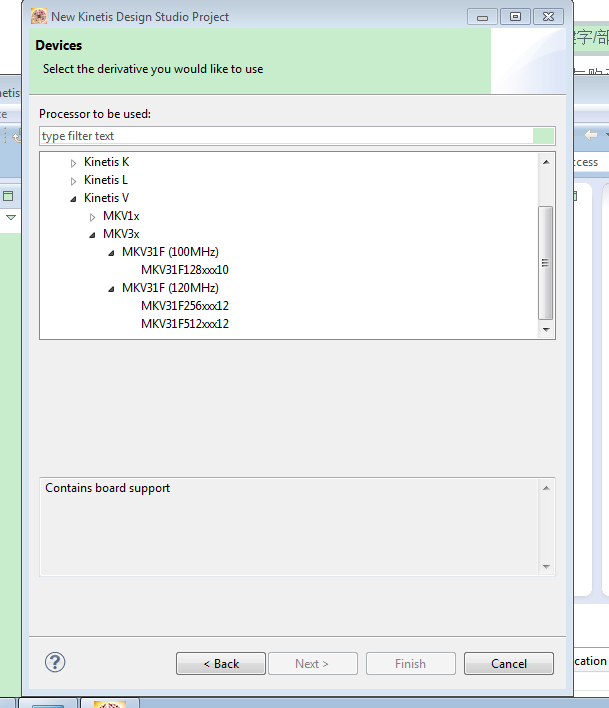Click Kinetis Design Studio taskbar icon
Image resolution: width=609 pixels, height=708 pixels.
click(110, 703)
